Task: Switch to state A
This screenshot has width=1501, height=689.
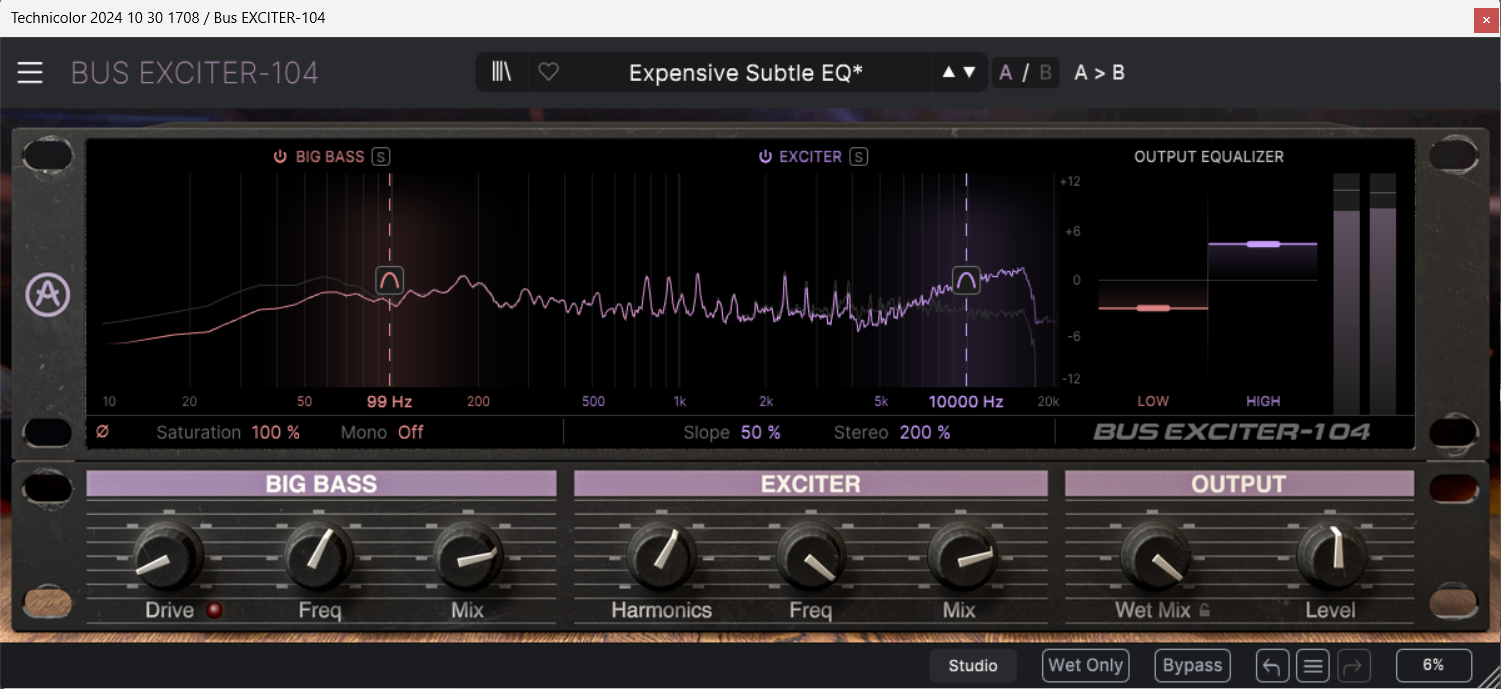Action: click(x=1006, y=72)
